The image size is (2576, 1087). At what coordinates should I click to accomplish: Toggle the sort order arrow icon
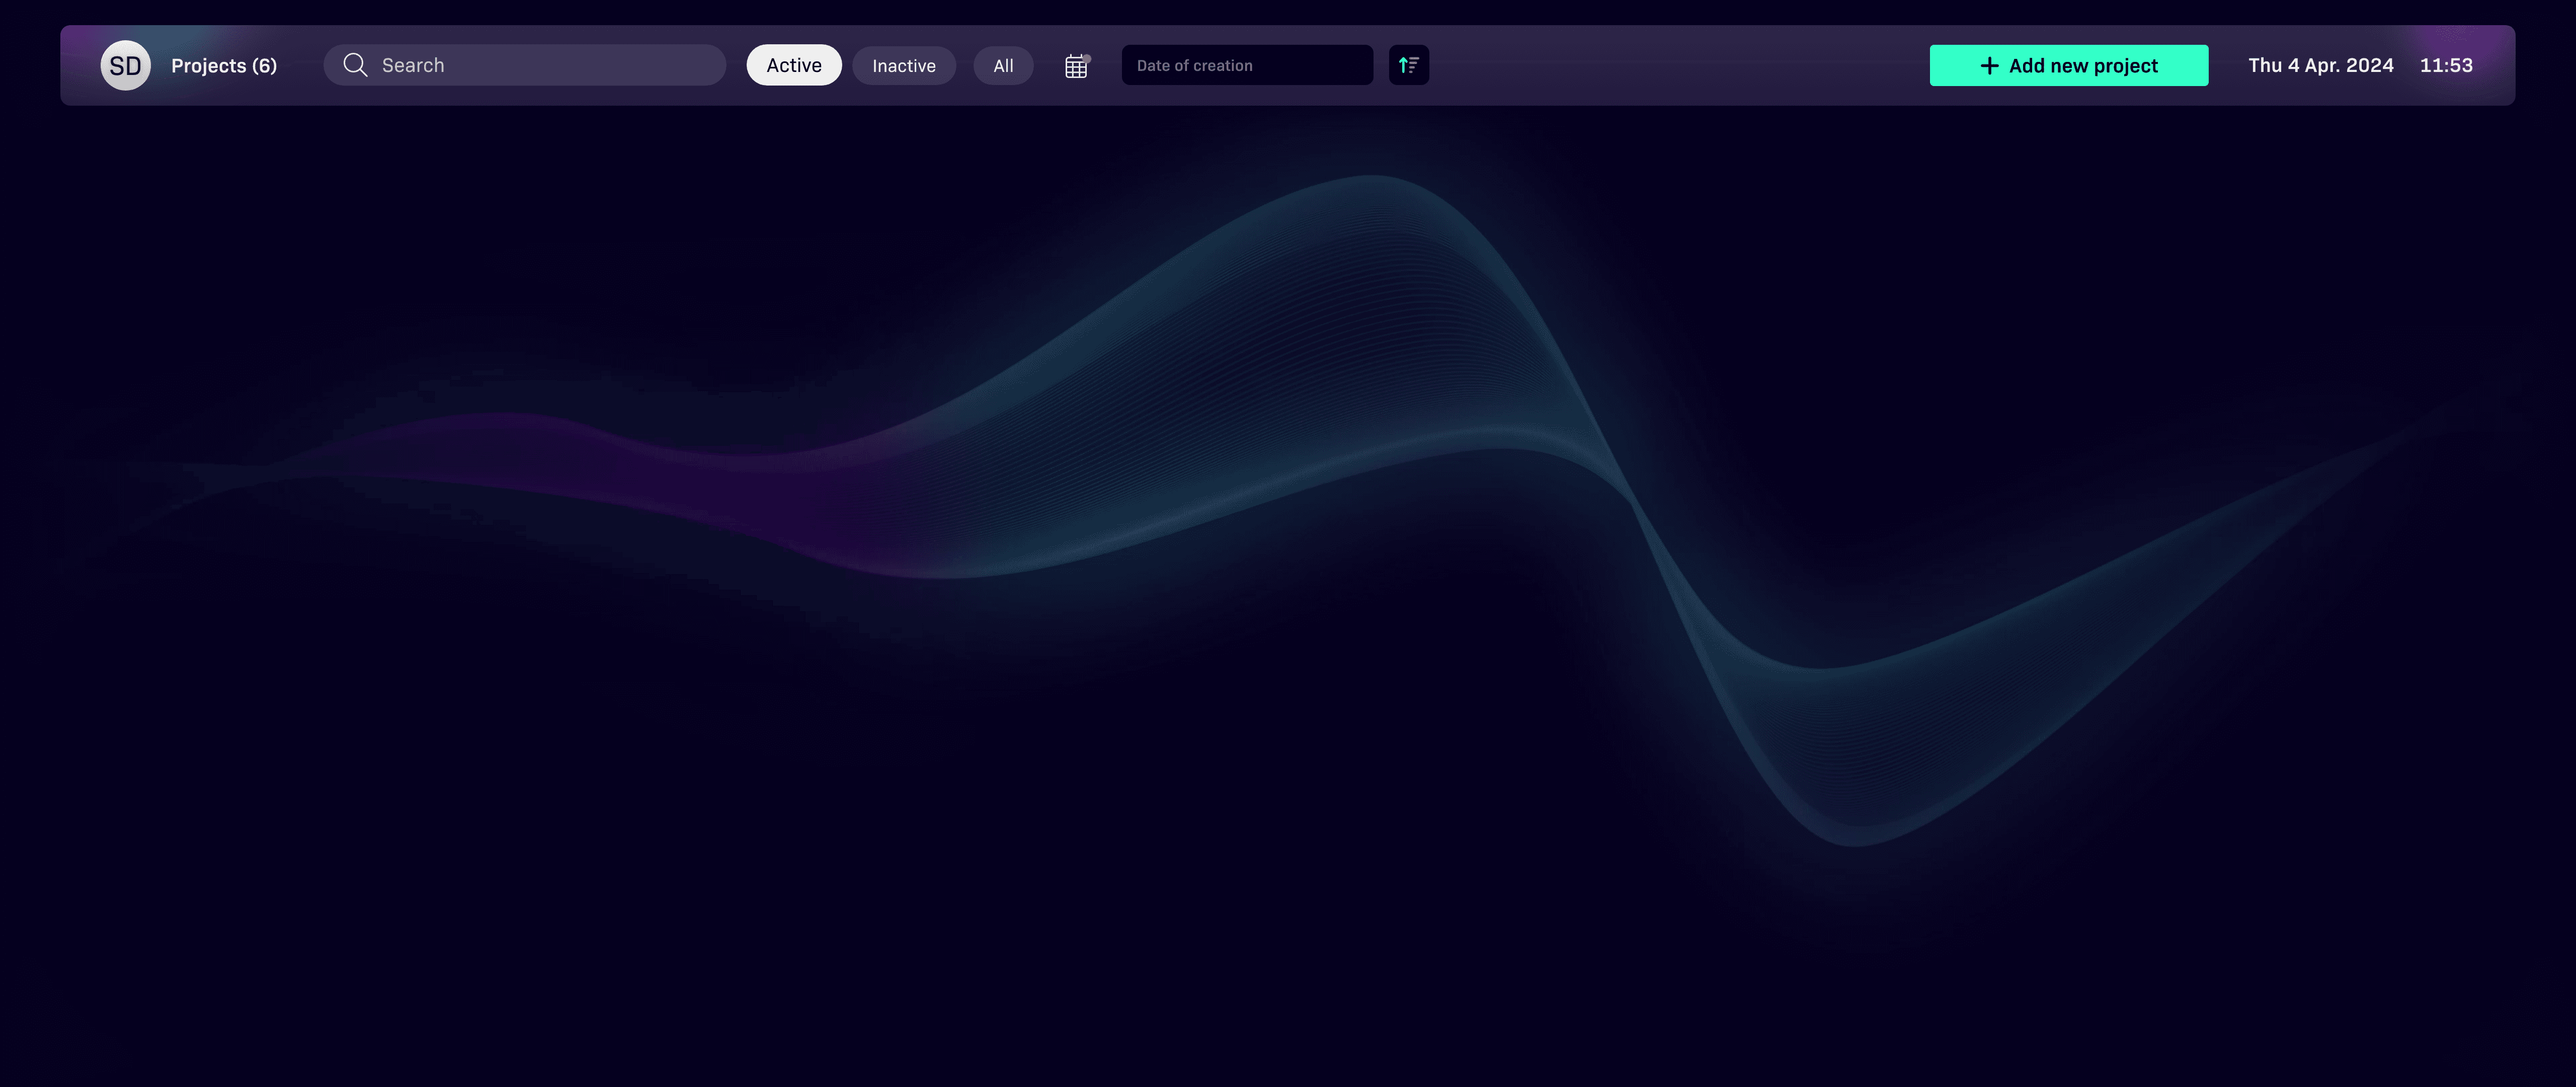[1408, 65]
